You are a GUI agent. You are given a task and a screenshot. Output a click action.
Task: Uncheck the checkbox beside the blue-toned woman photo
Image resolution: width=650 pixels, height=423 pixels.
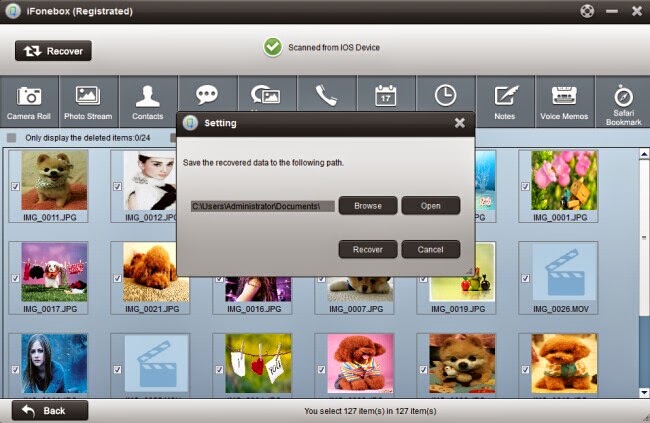coord(15,370)
